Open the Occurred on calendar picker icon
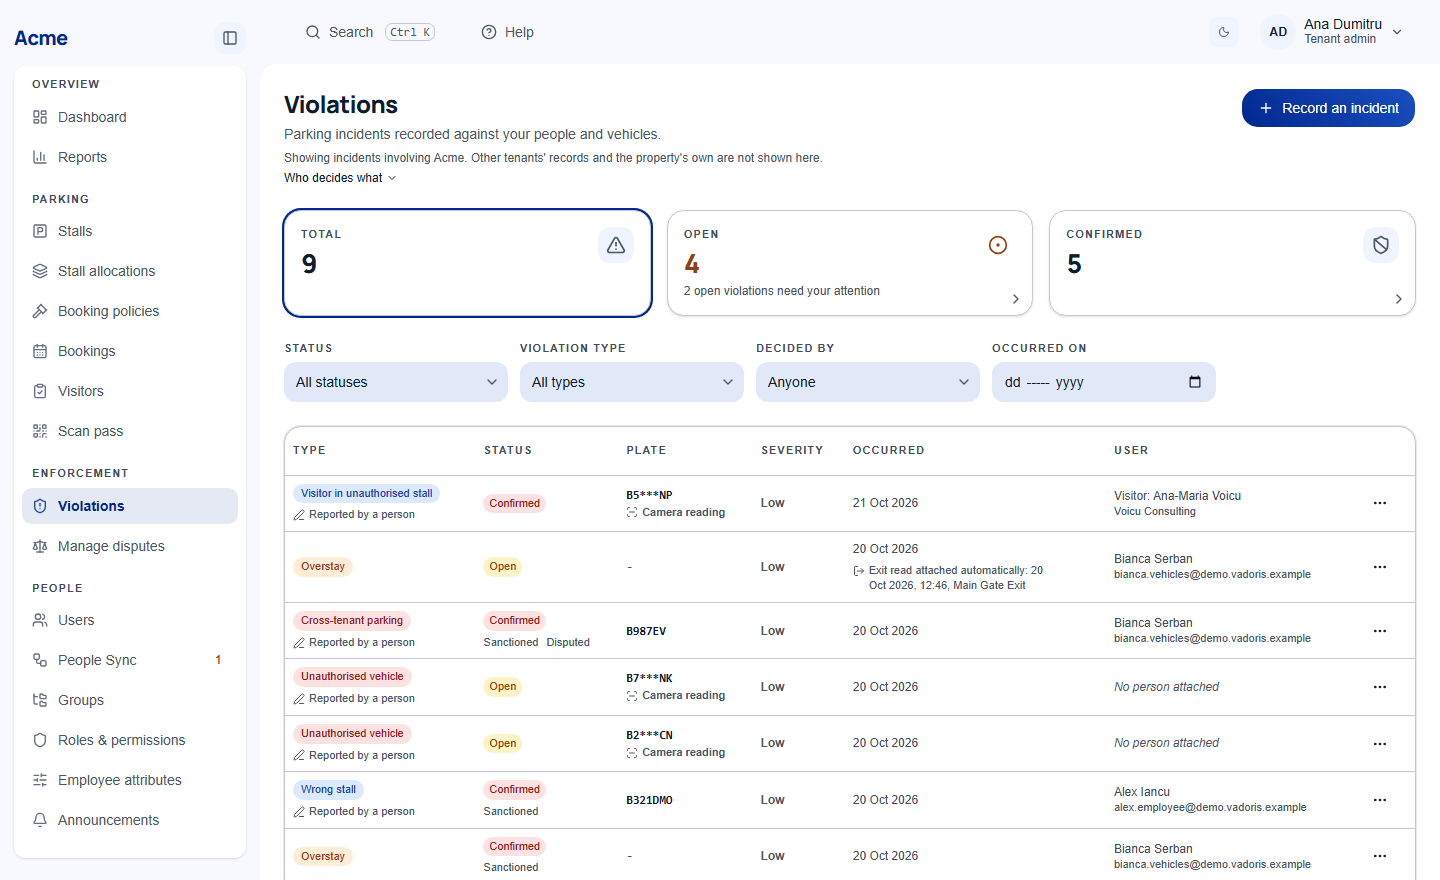The image size is (1440, 880). [x=1194, y=382]
